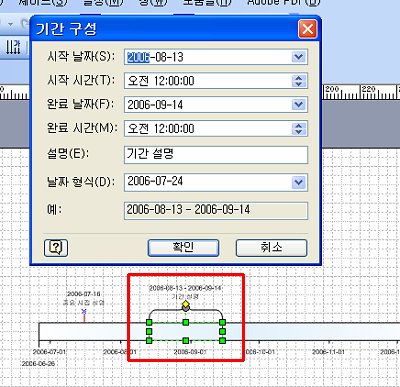Open the 시작 날짜 date dropdown

coord(299,57)
